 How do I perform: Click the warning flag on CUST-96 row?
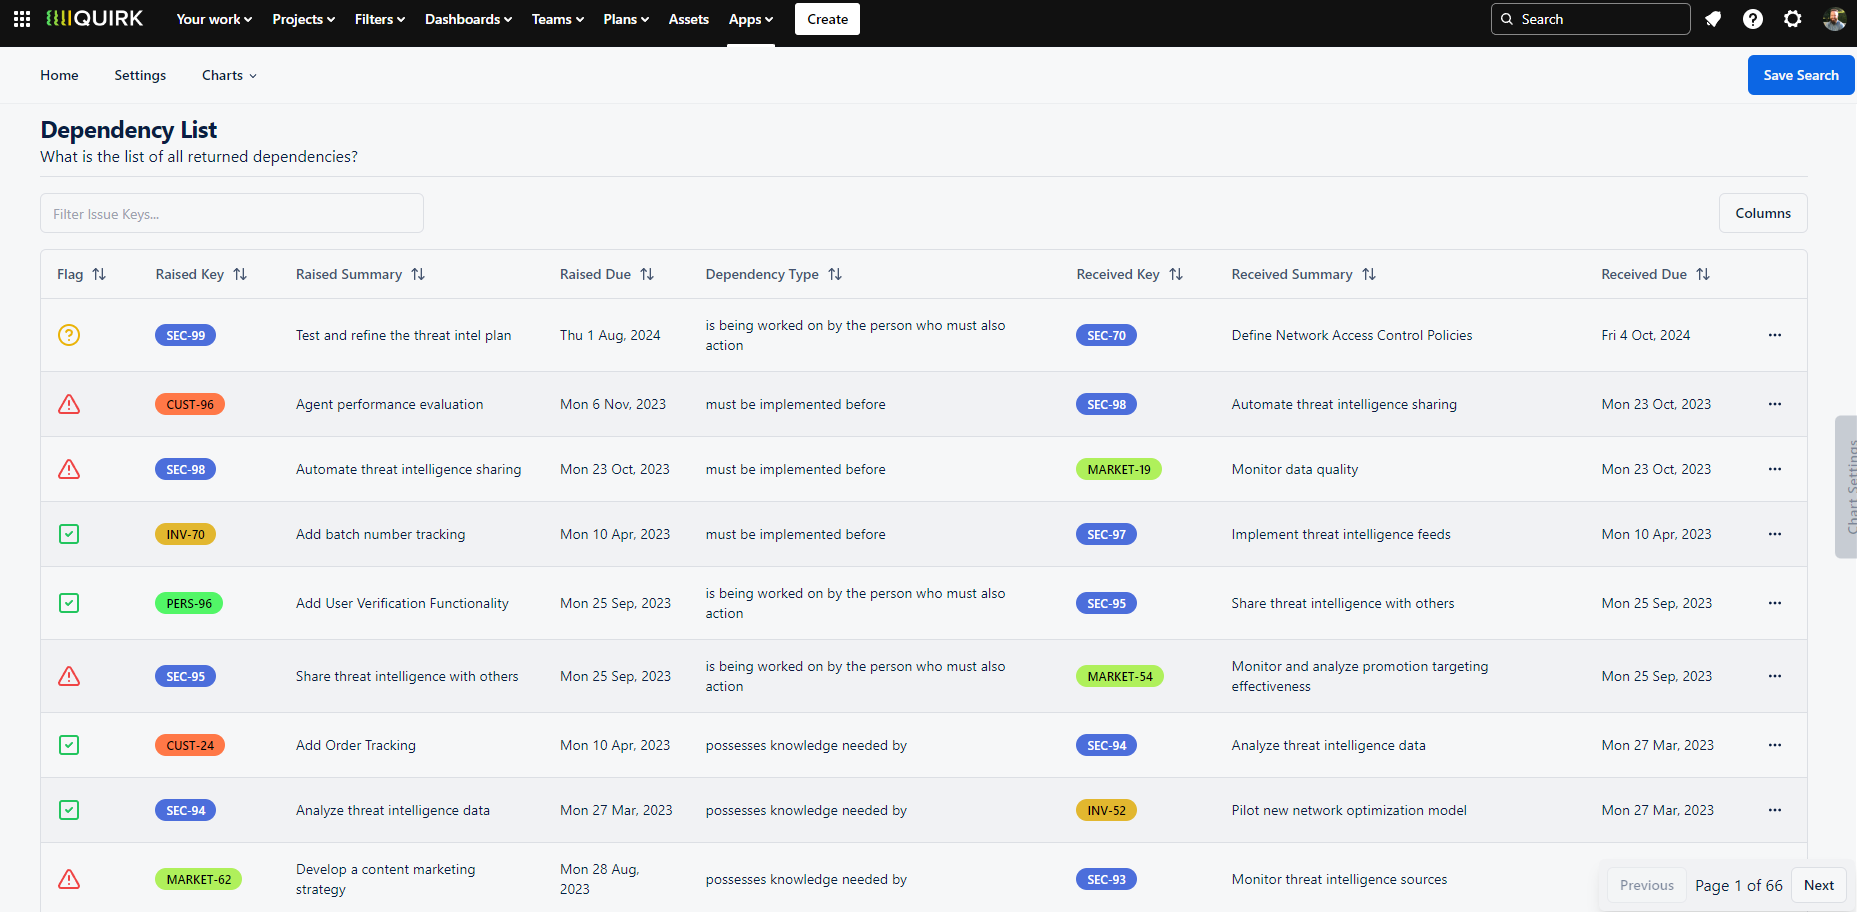point(69,404)
